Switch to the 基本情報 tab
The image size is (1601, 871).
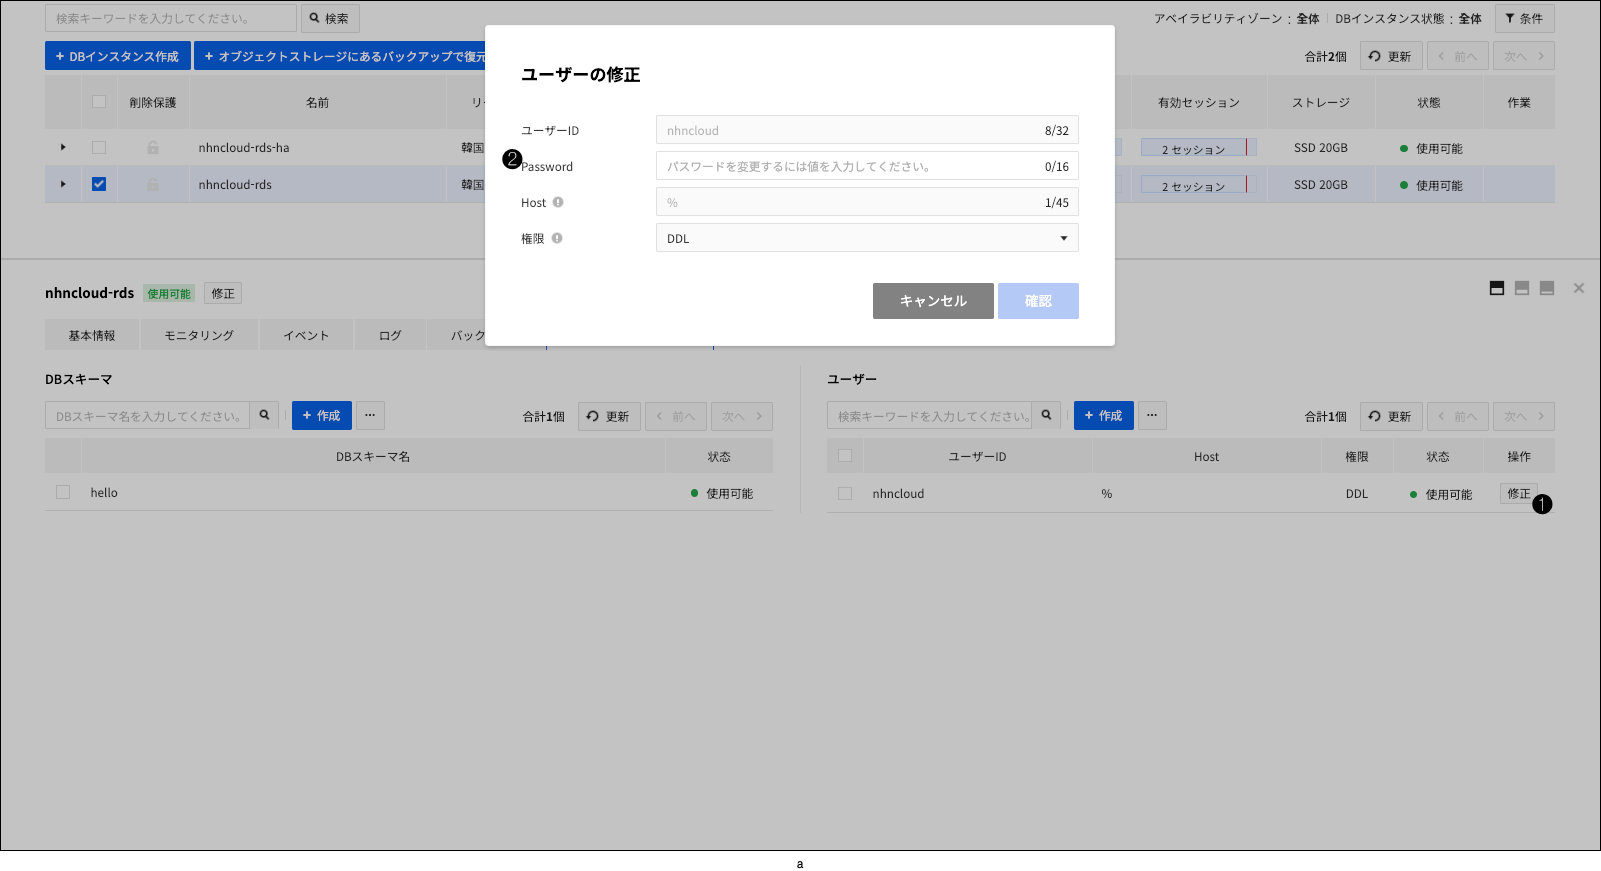pyautogui.click(x=92, y=335)
